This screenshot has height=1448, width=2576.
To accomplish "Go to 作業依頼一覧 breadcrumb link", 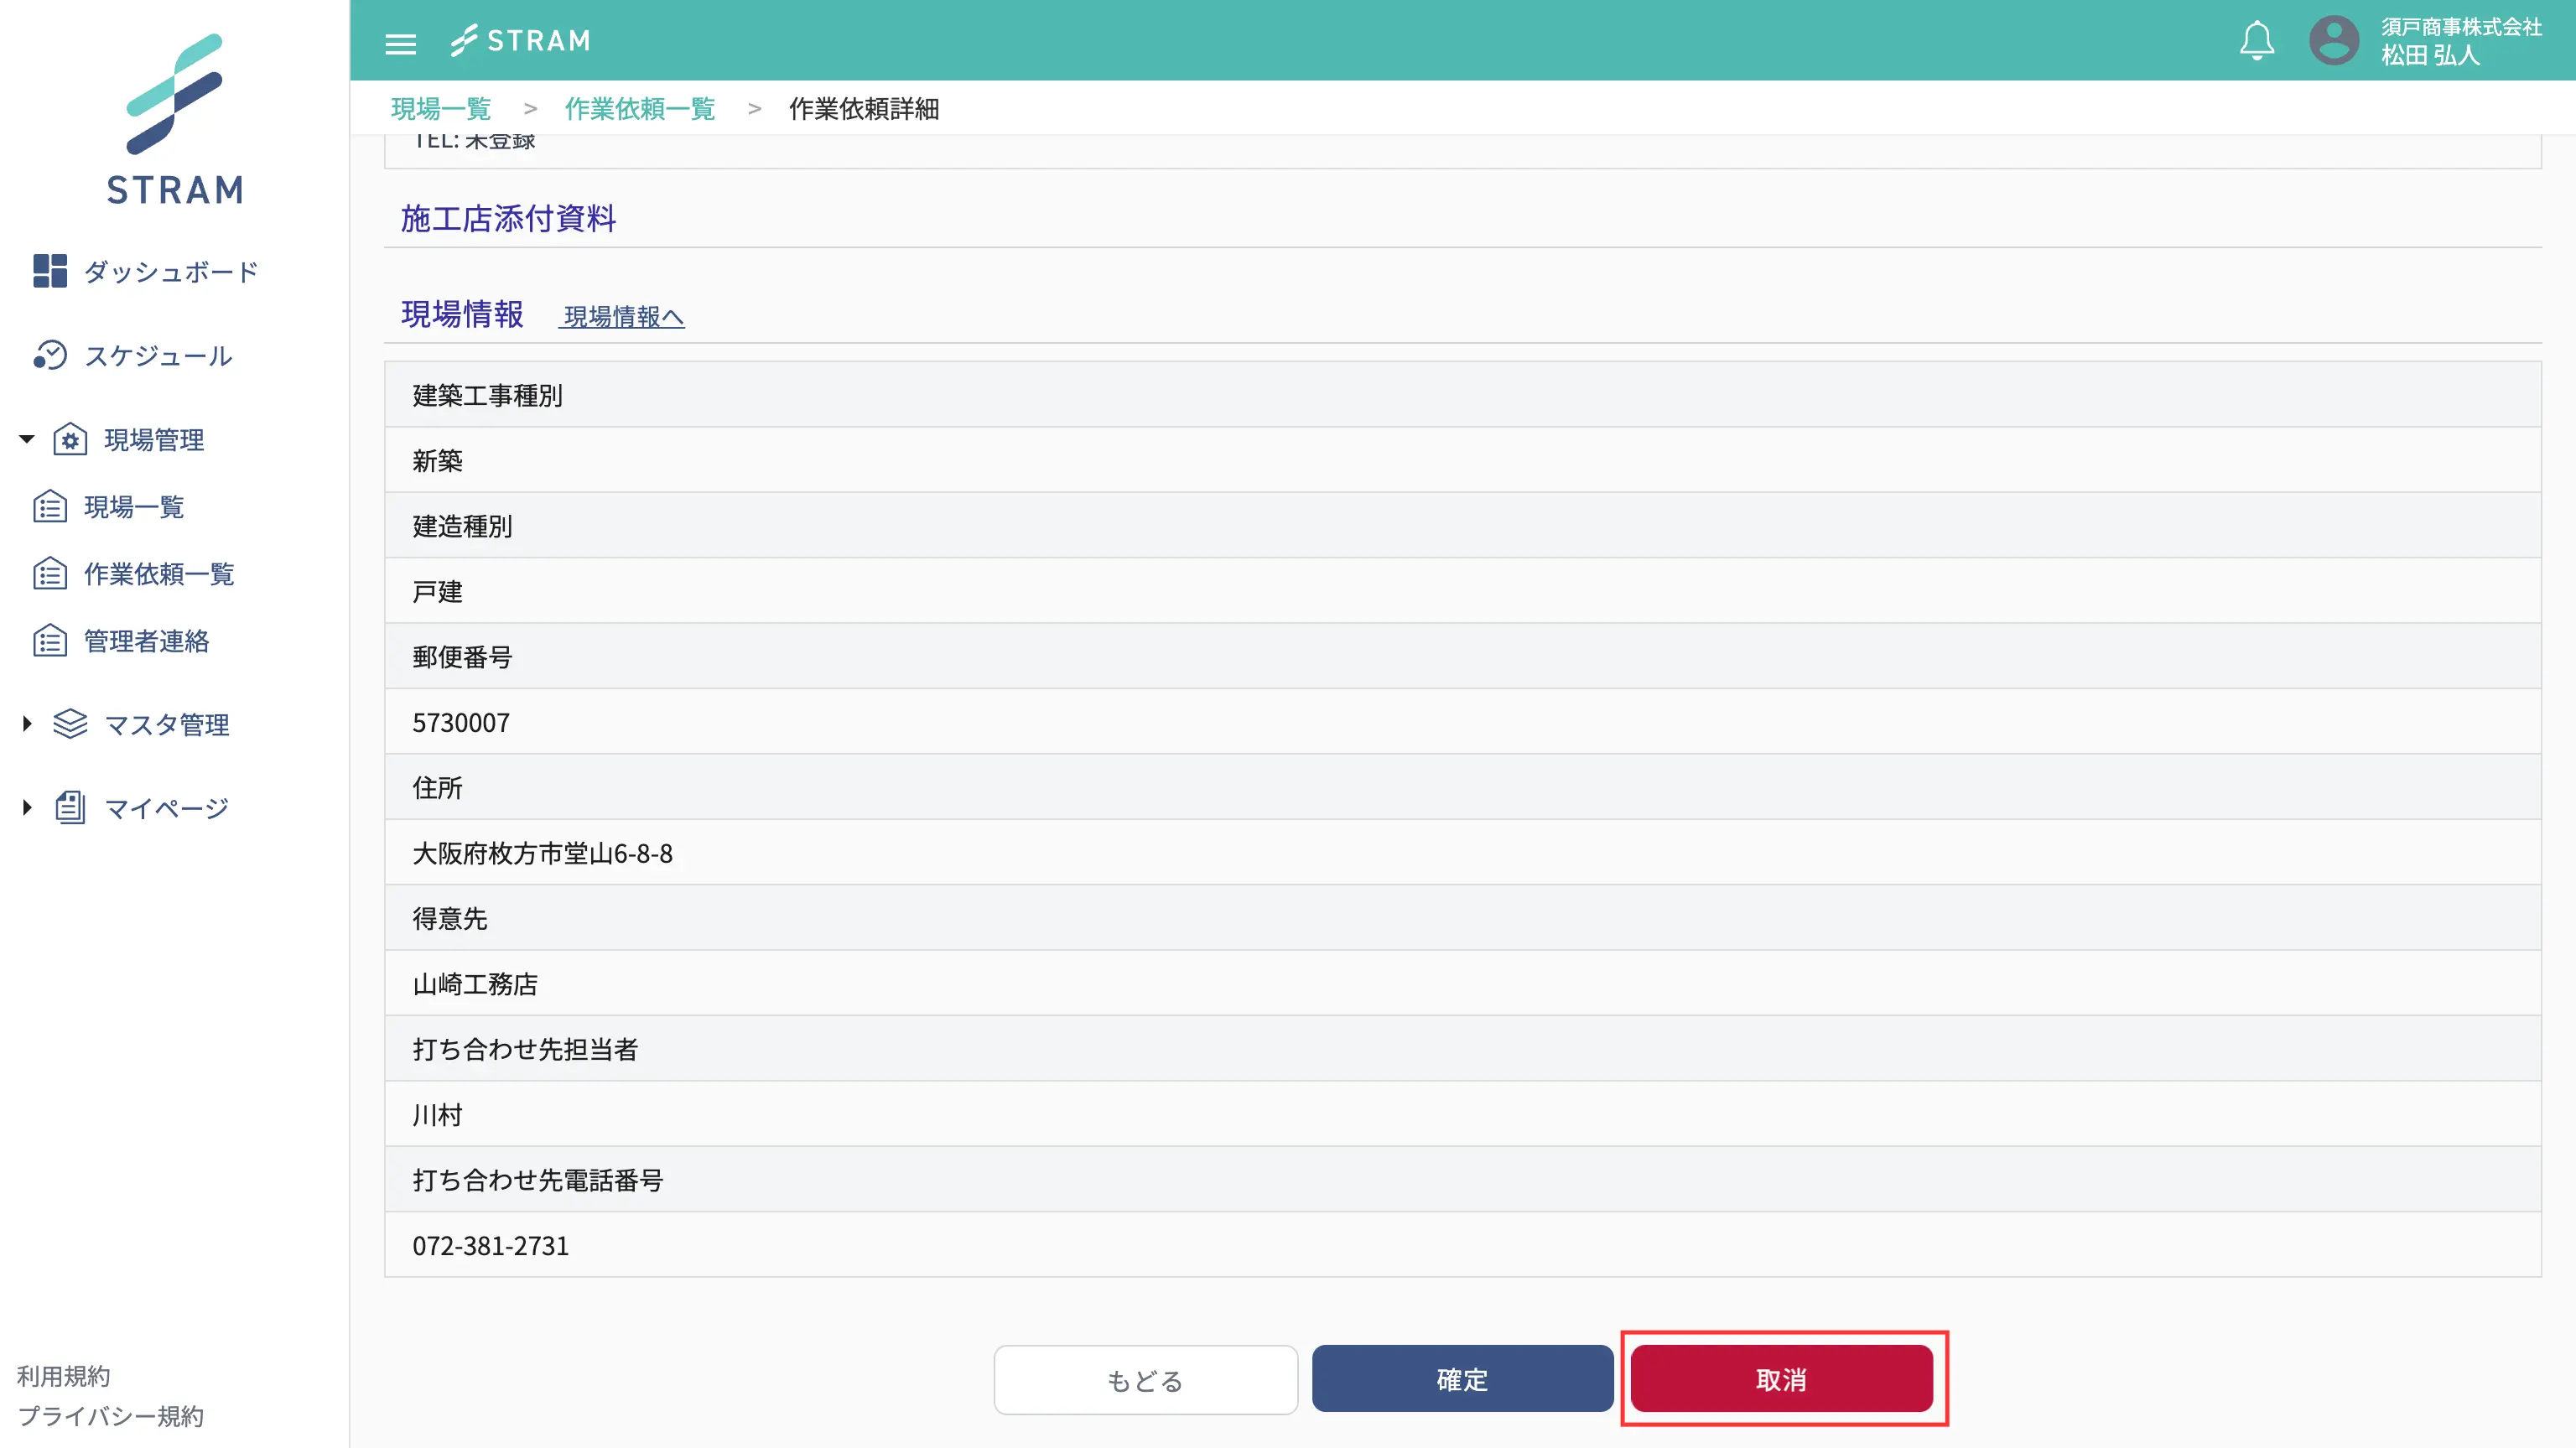I will point(639,109).
